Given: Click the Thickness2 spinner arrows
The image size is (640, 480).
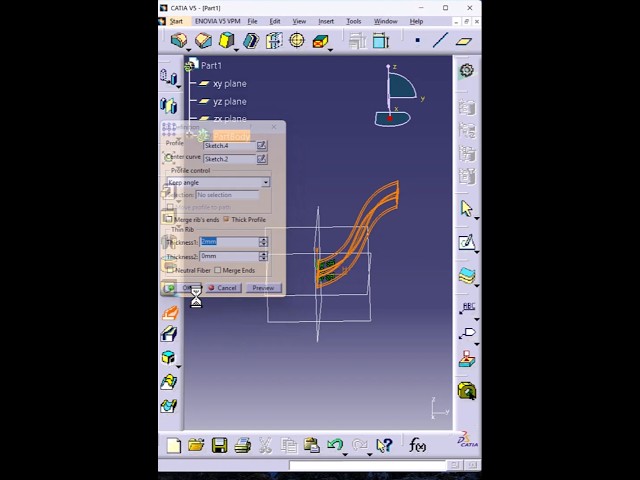Looking at the screenshot, I should click(263, 256).
